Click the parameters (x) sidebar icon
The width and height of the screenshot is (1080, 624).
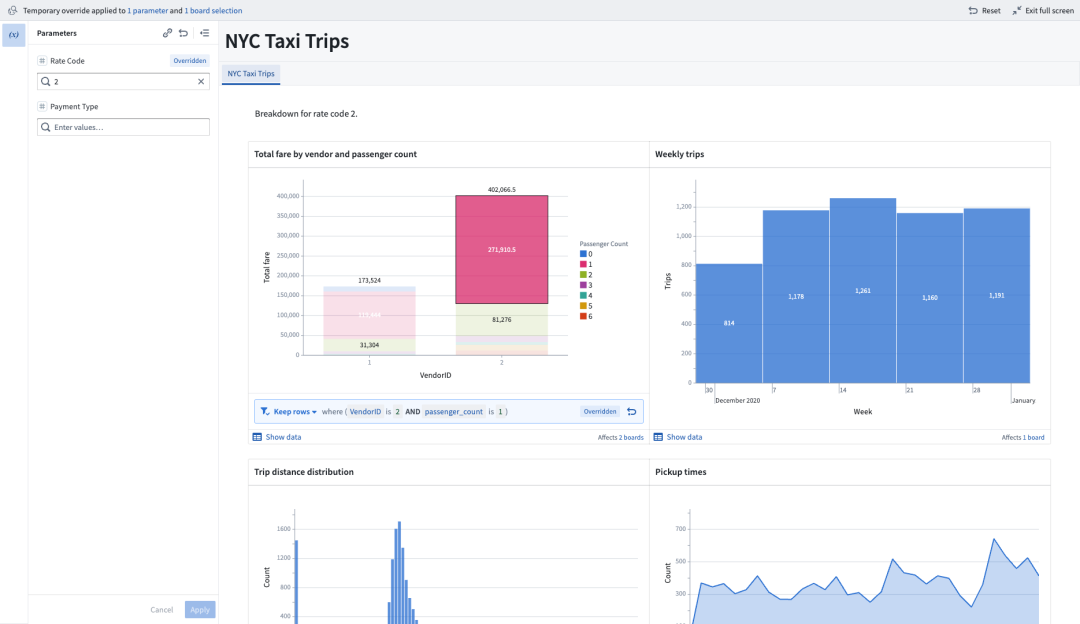13,34
